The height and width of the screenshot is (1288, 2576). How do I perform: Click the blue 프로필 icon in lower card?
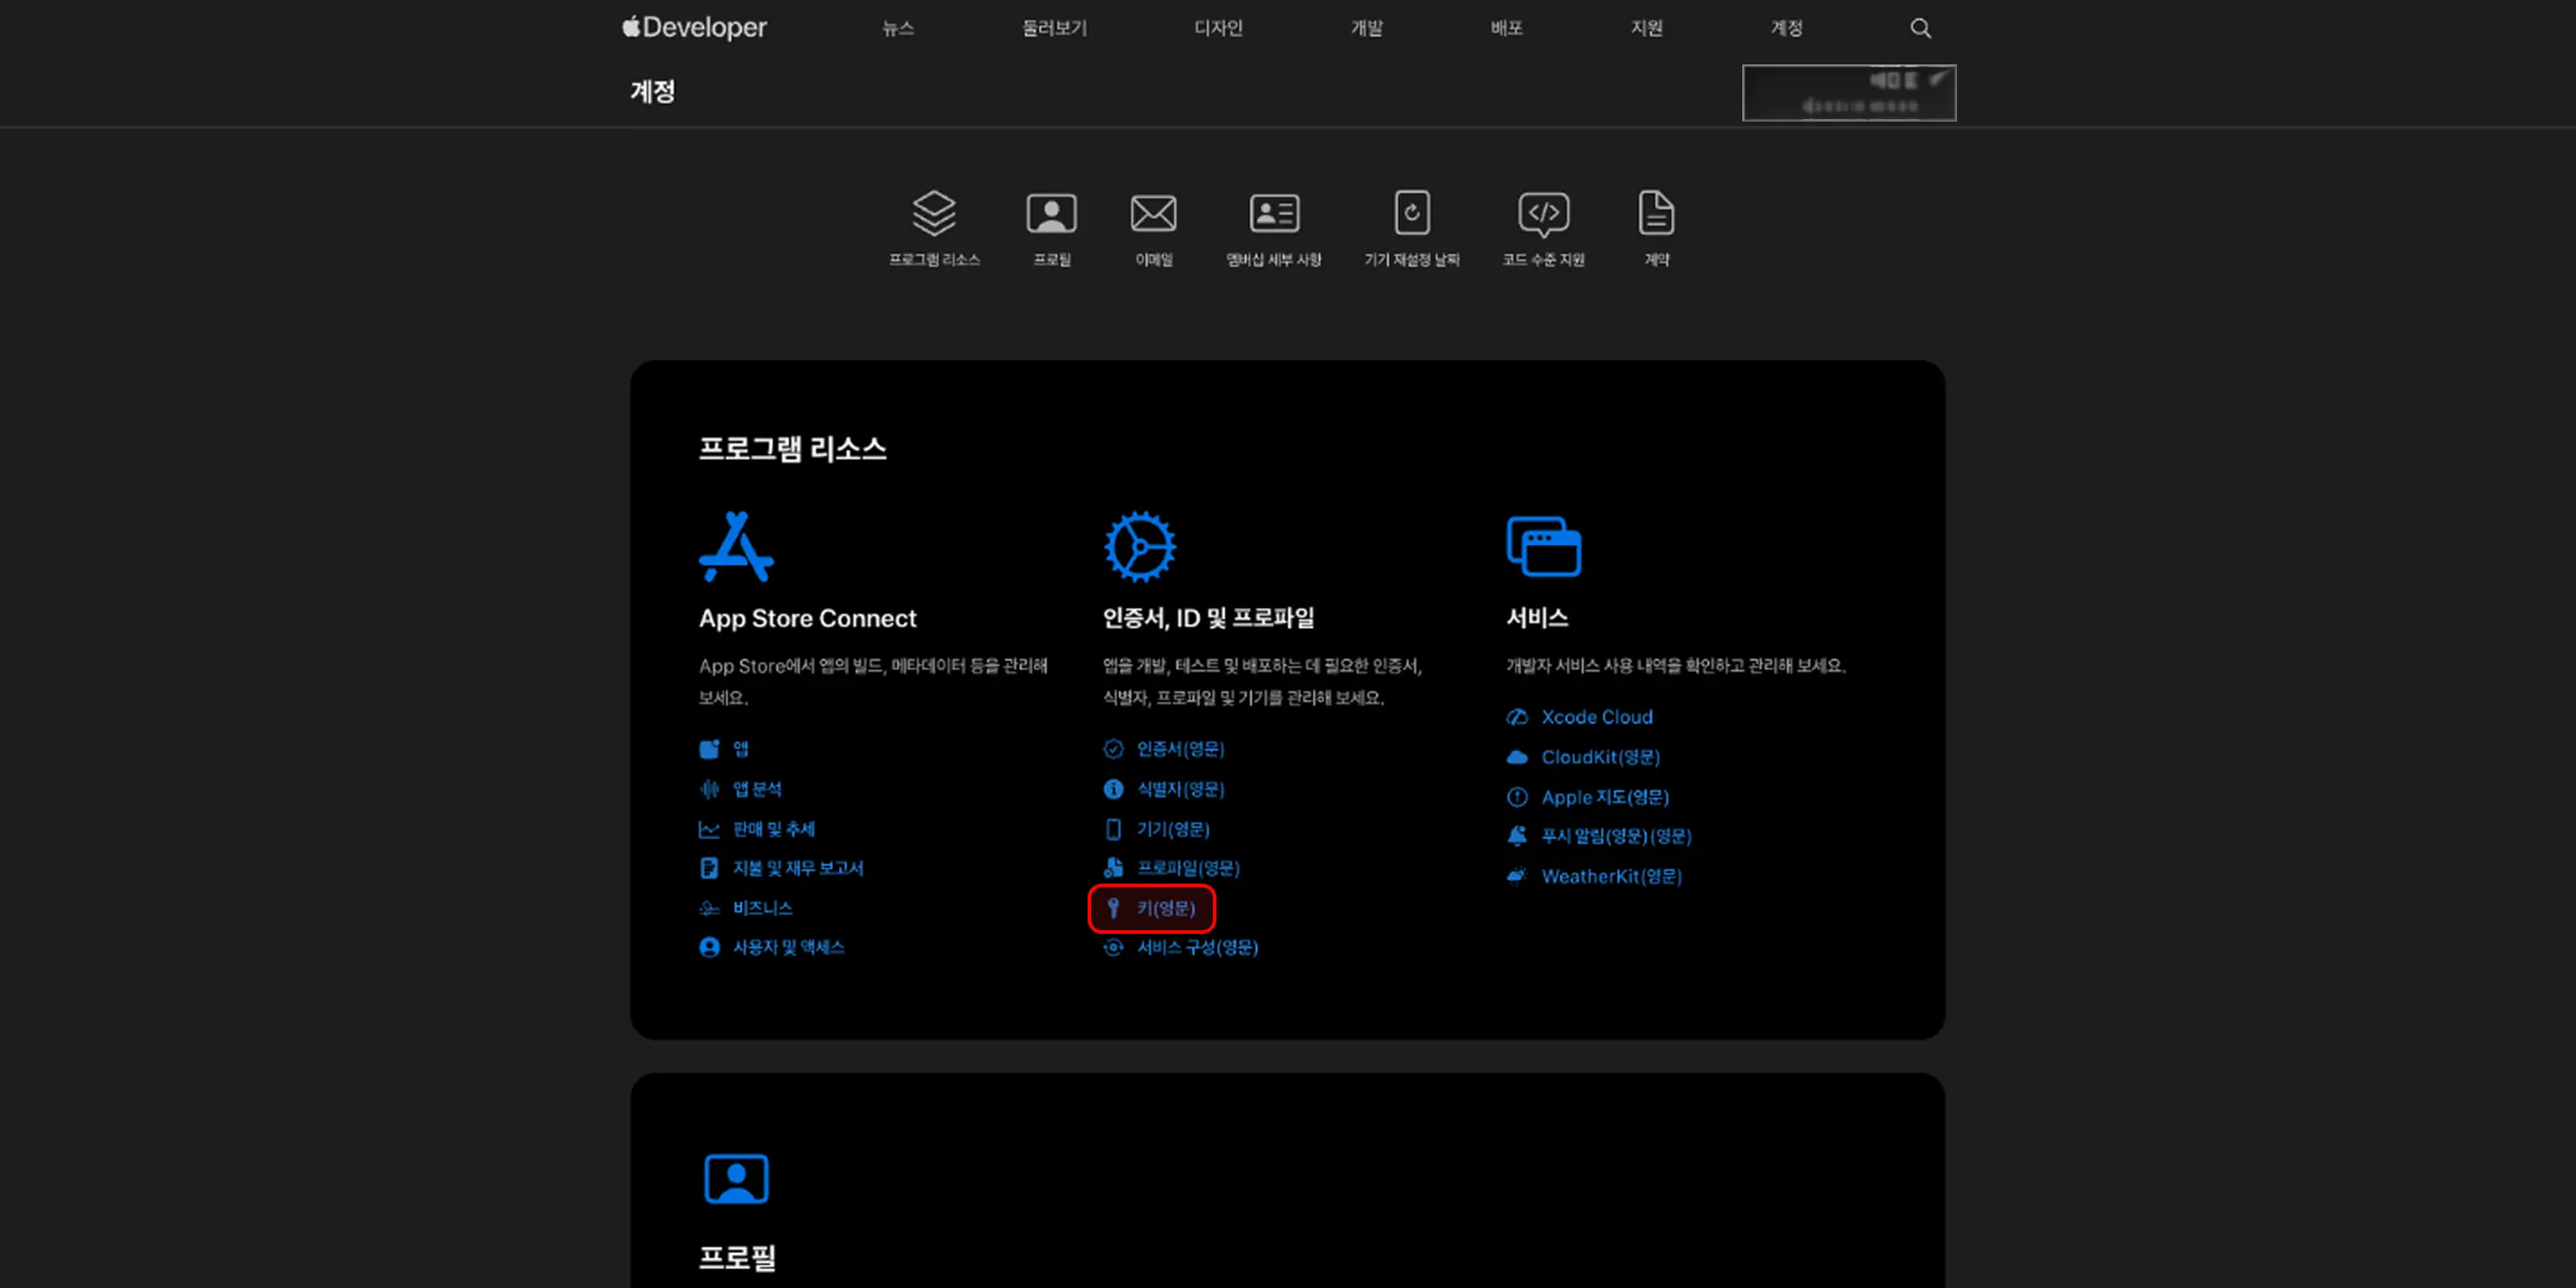[736, 1179]
